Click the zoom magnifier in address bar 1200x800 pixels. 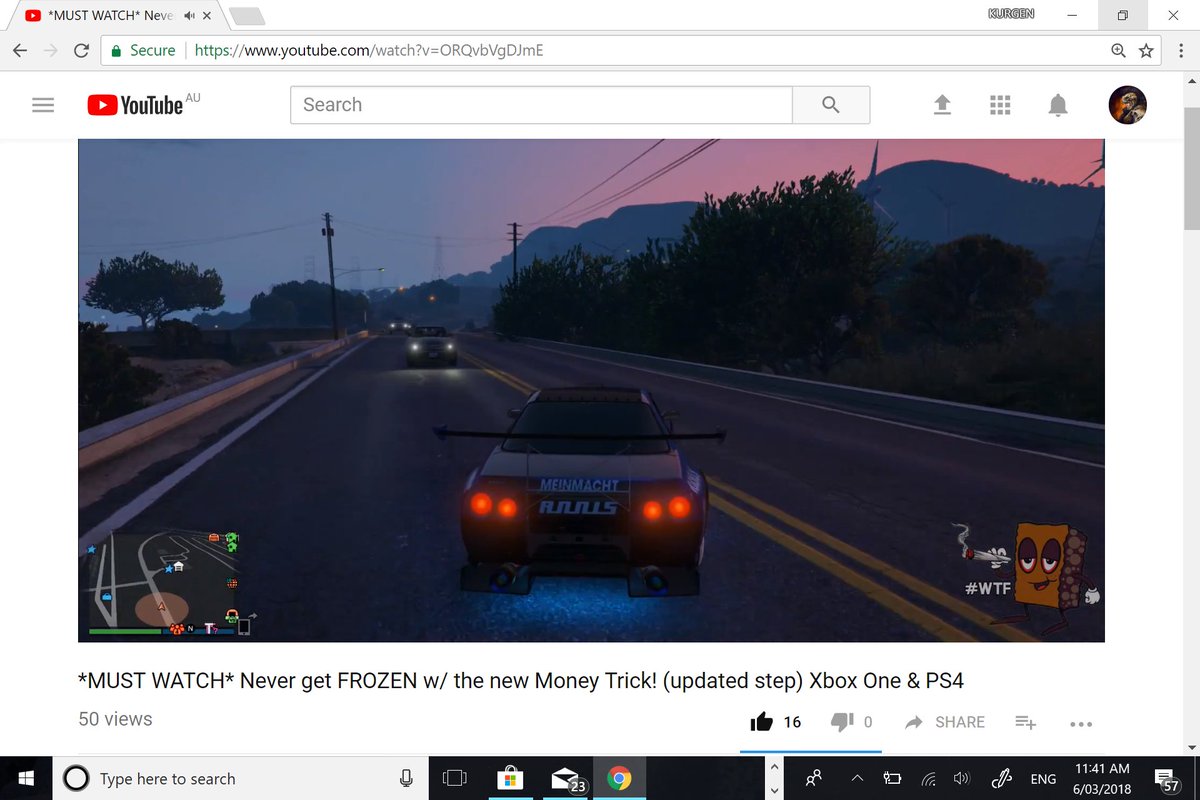point(1119,50)
